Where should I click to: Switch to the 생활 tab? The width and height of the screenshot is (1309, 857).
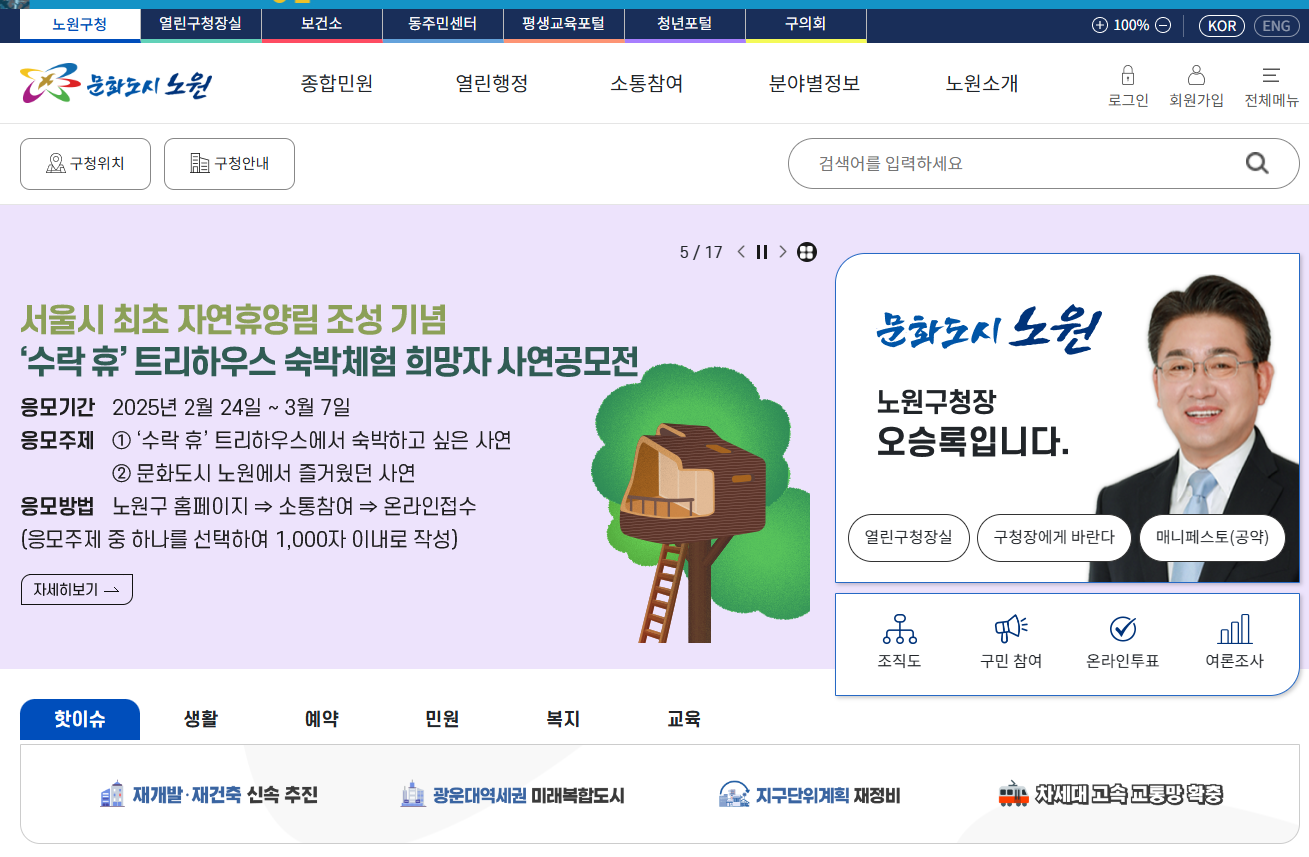coord(200,719)
